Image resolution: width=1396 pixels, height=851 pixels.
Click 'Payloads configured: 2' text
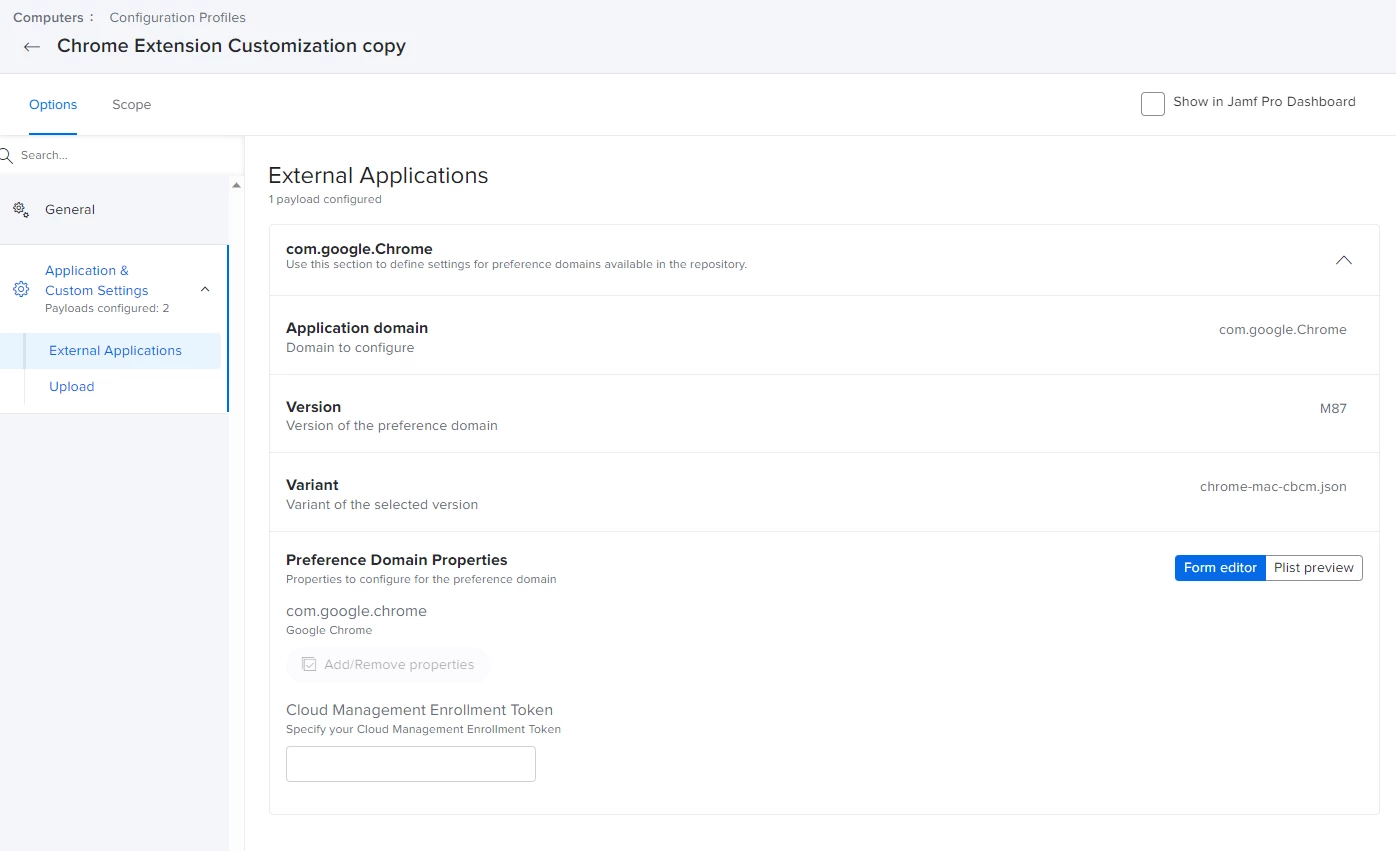pos(107,308)
